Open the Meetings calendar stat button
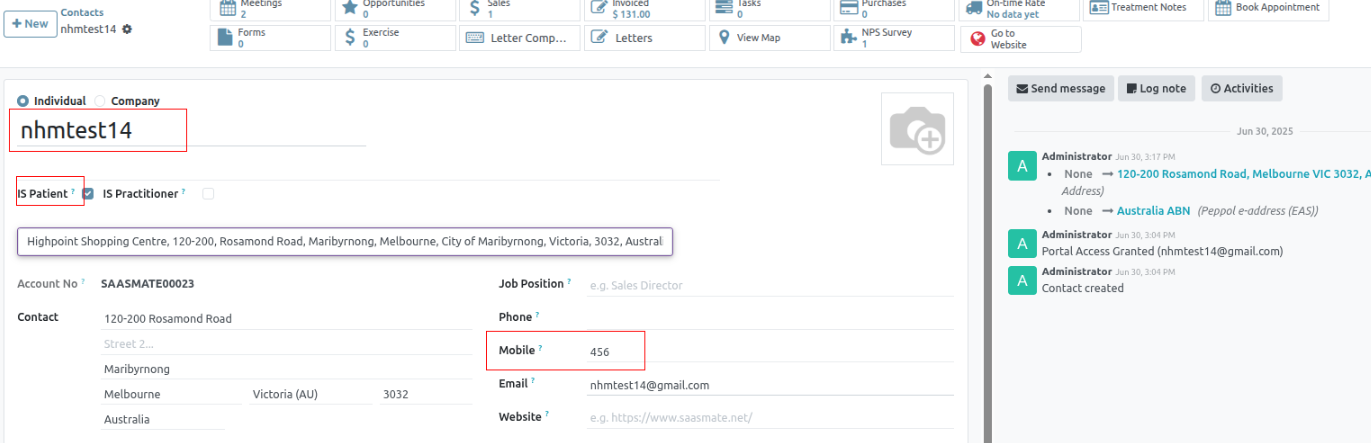1371x443 pixels. 270,9
